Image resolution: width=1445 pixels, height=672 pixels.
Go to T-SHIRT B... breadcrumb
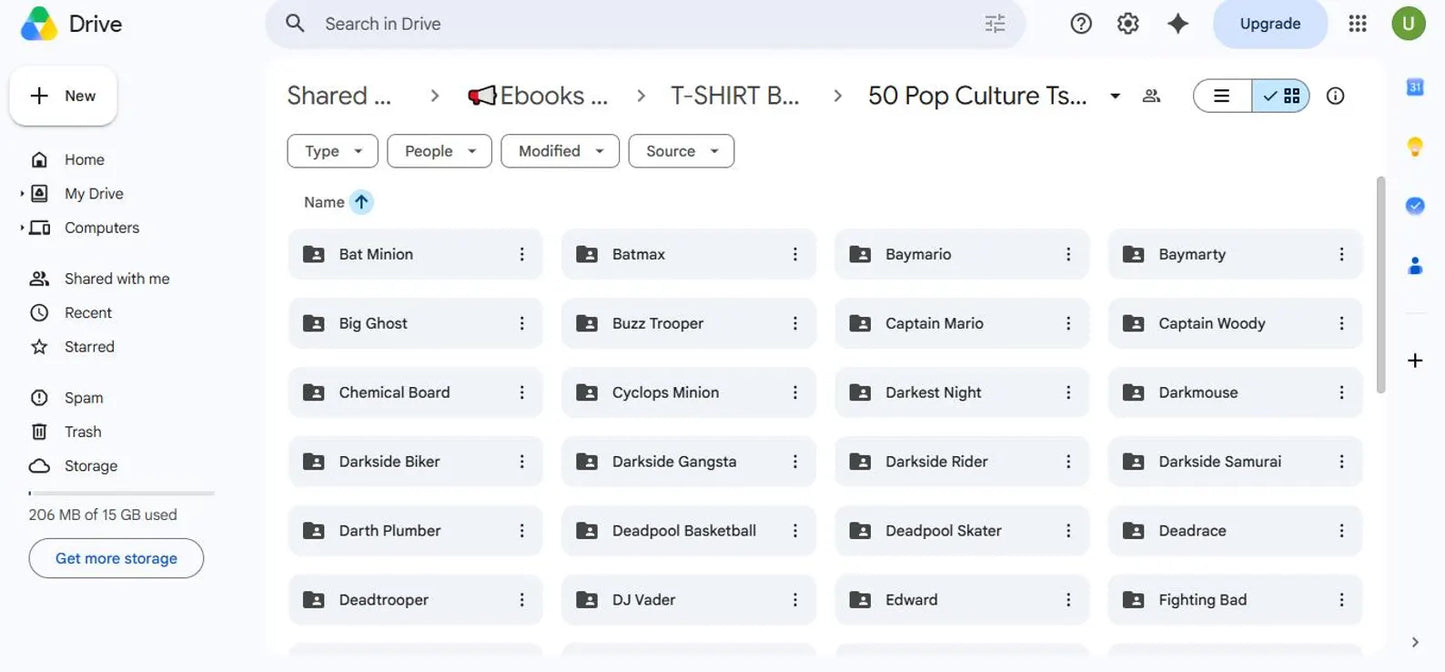pyautogui.click(x=735, y=96)
